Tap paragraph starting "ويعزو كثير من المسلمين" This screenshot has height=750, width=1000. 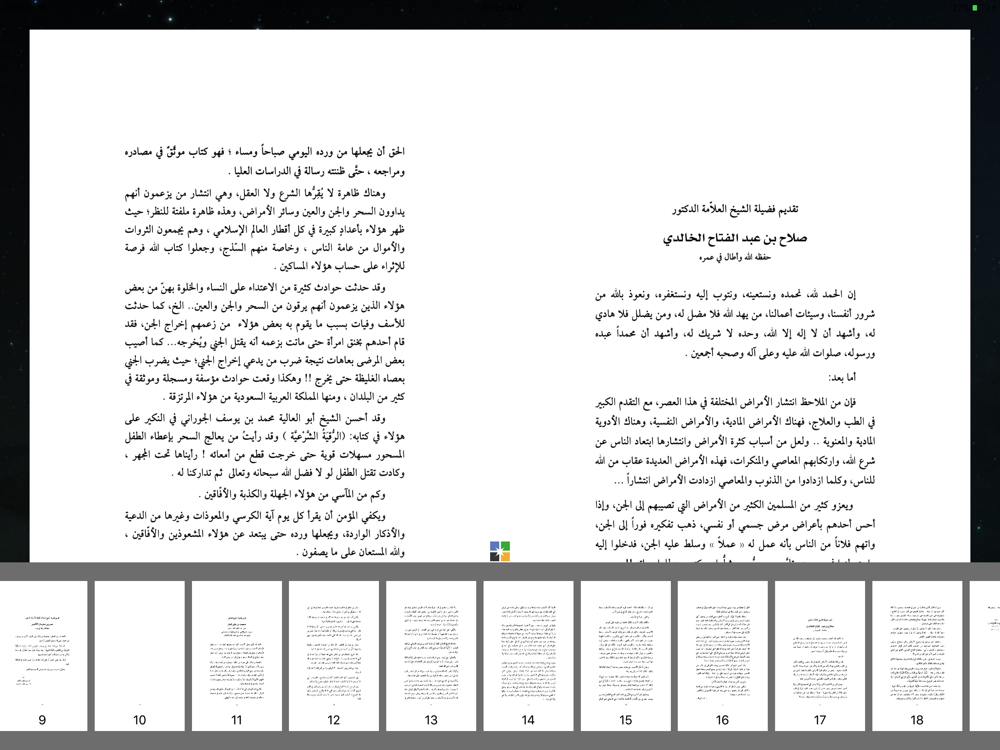pos(735,533)
